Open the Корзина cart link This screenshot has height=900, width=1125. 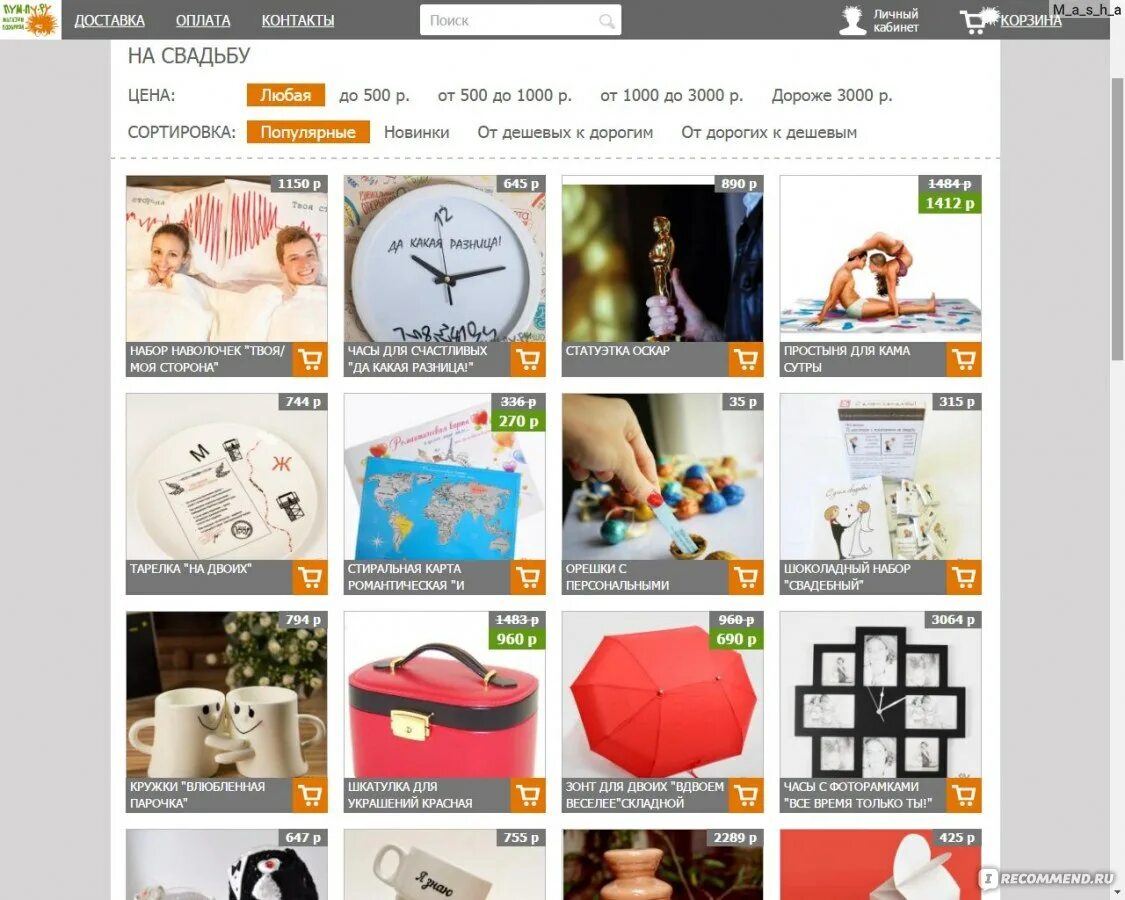pyautogui.click(x=1030, y=20)
